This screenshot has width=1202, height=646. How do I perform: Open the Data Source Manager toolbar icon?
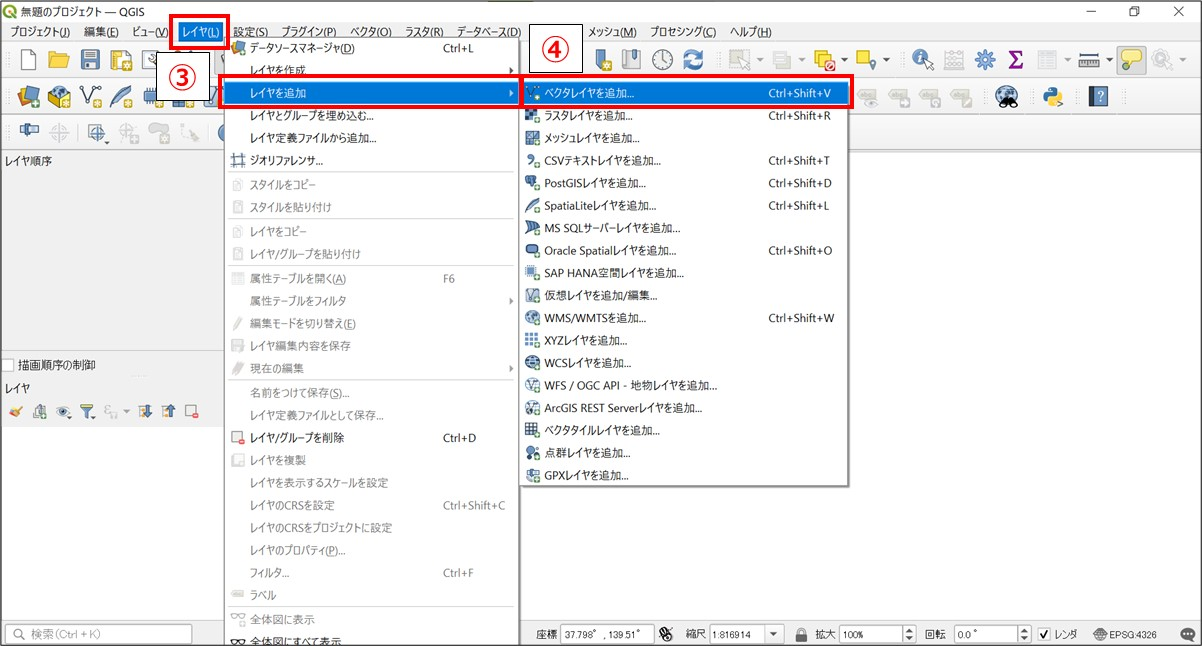28,97
